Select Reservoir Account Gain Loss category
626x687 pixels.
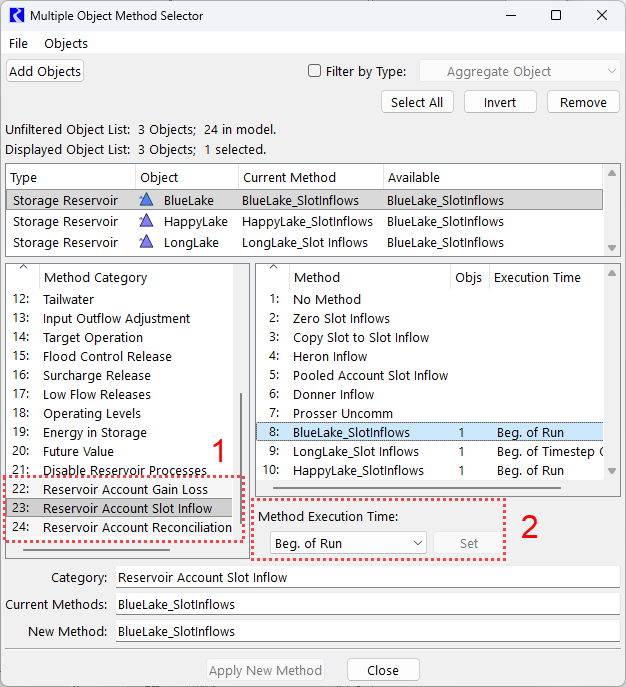pos(125,489)
